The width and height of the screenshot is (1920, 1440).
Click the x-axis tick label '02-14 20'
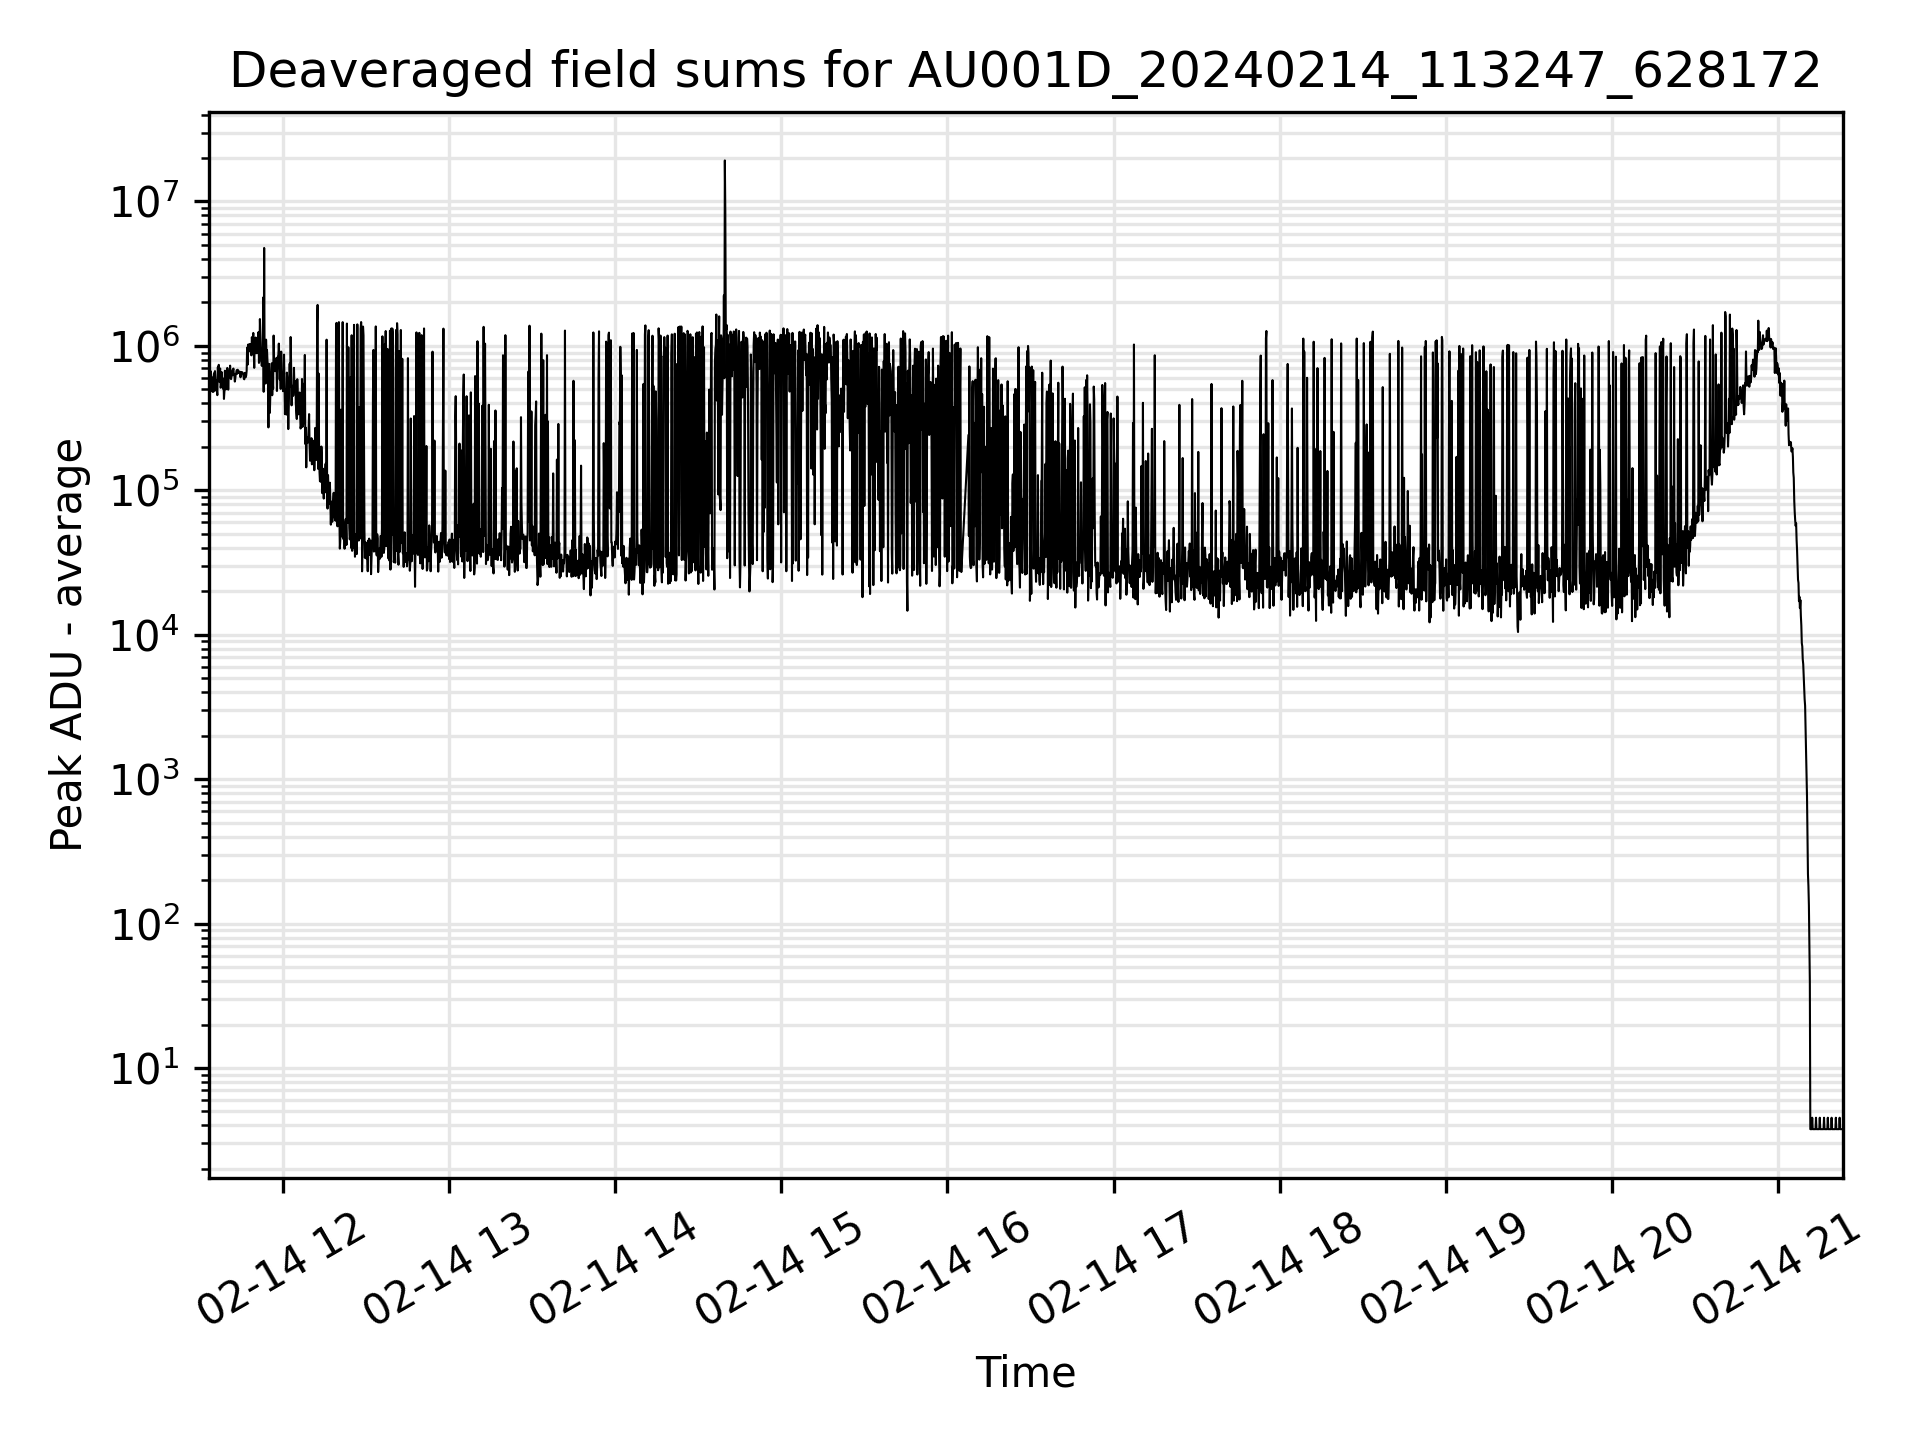tap(1612, 1271)
